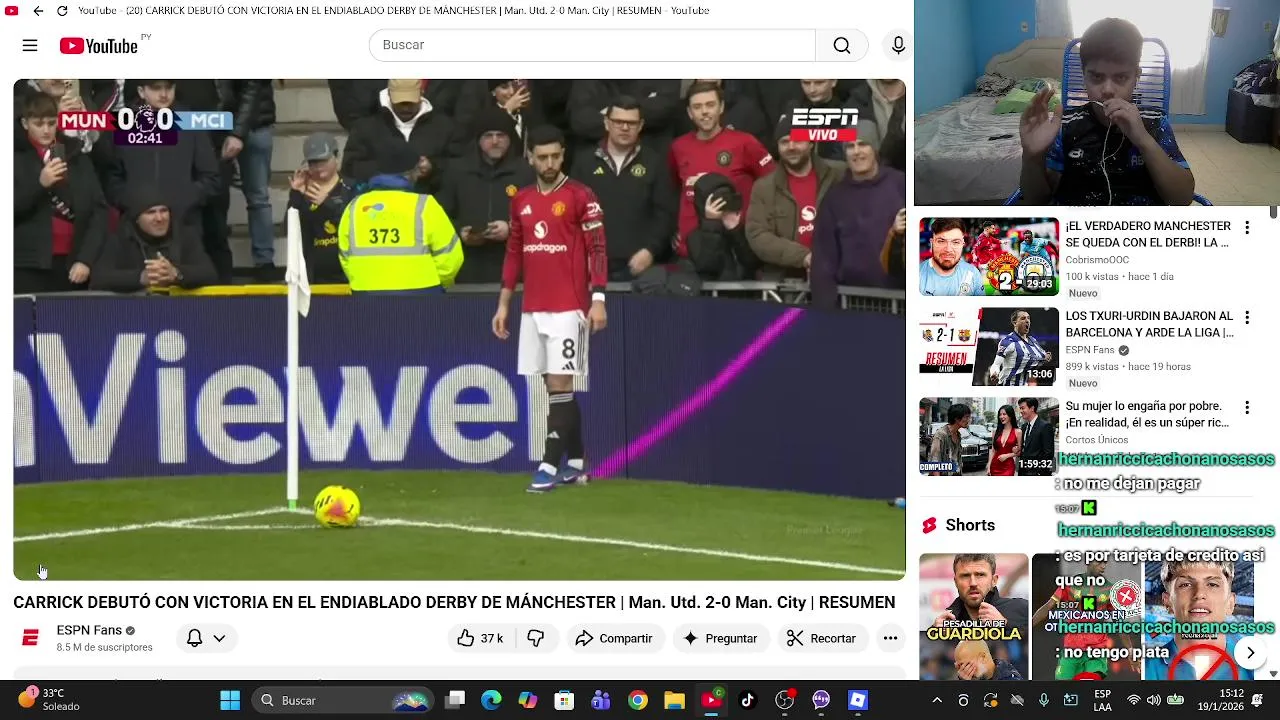The width and height of the screenshot is (1280, 720).
Task: Open the GUARDIOLA Shorts thumbnail
Action: pyautogui.click(x=974, y=616)
